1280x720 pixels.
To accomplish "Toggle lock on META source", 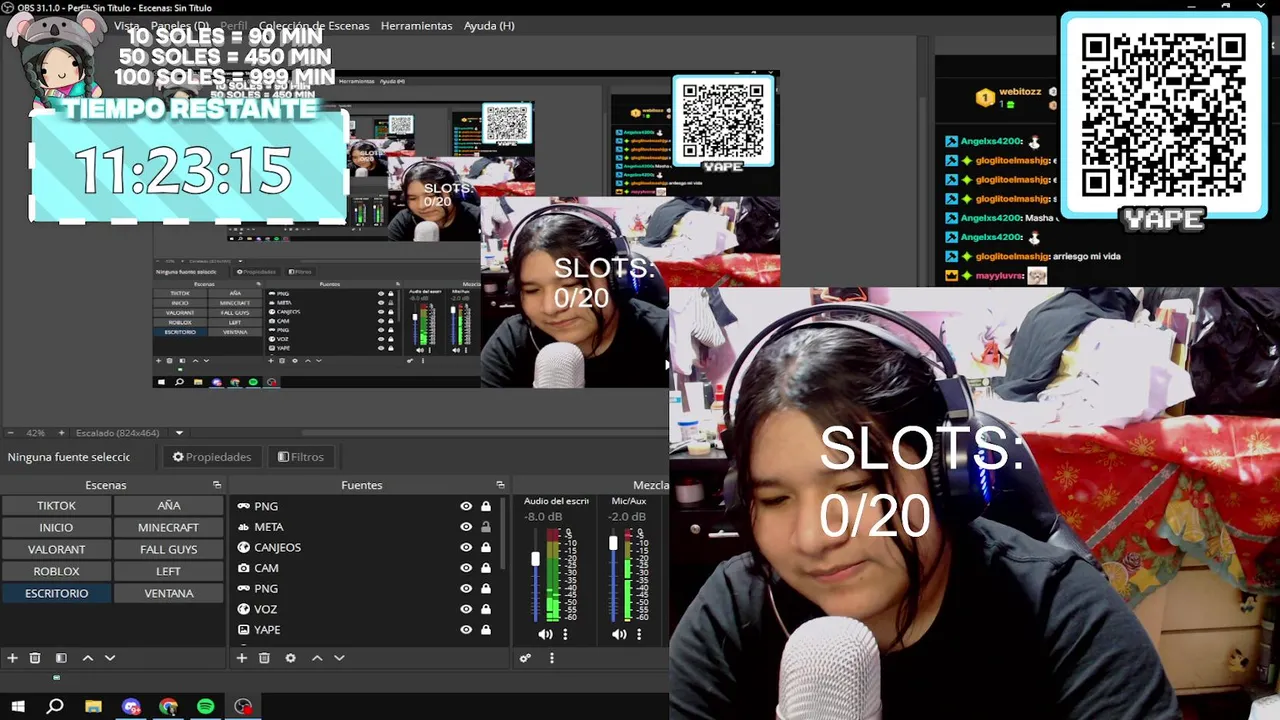I will point(486,527).
